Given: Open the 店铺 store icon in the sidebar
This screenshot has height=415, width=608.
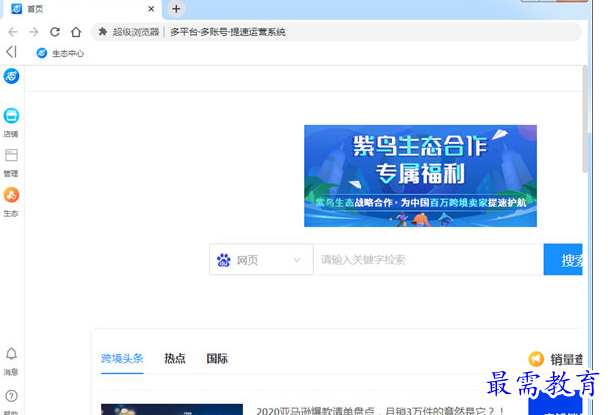Looking at the screenshot, I should 11,116.
